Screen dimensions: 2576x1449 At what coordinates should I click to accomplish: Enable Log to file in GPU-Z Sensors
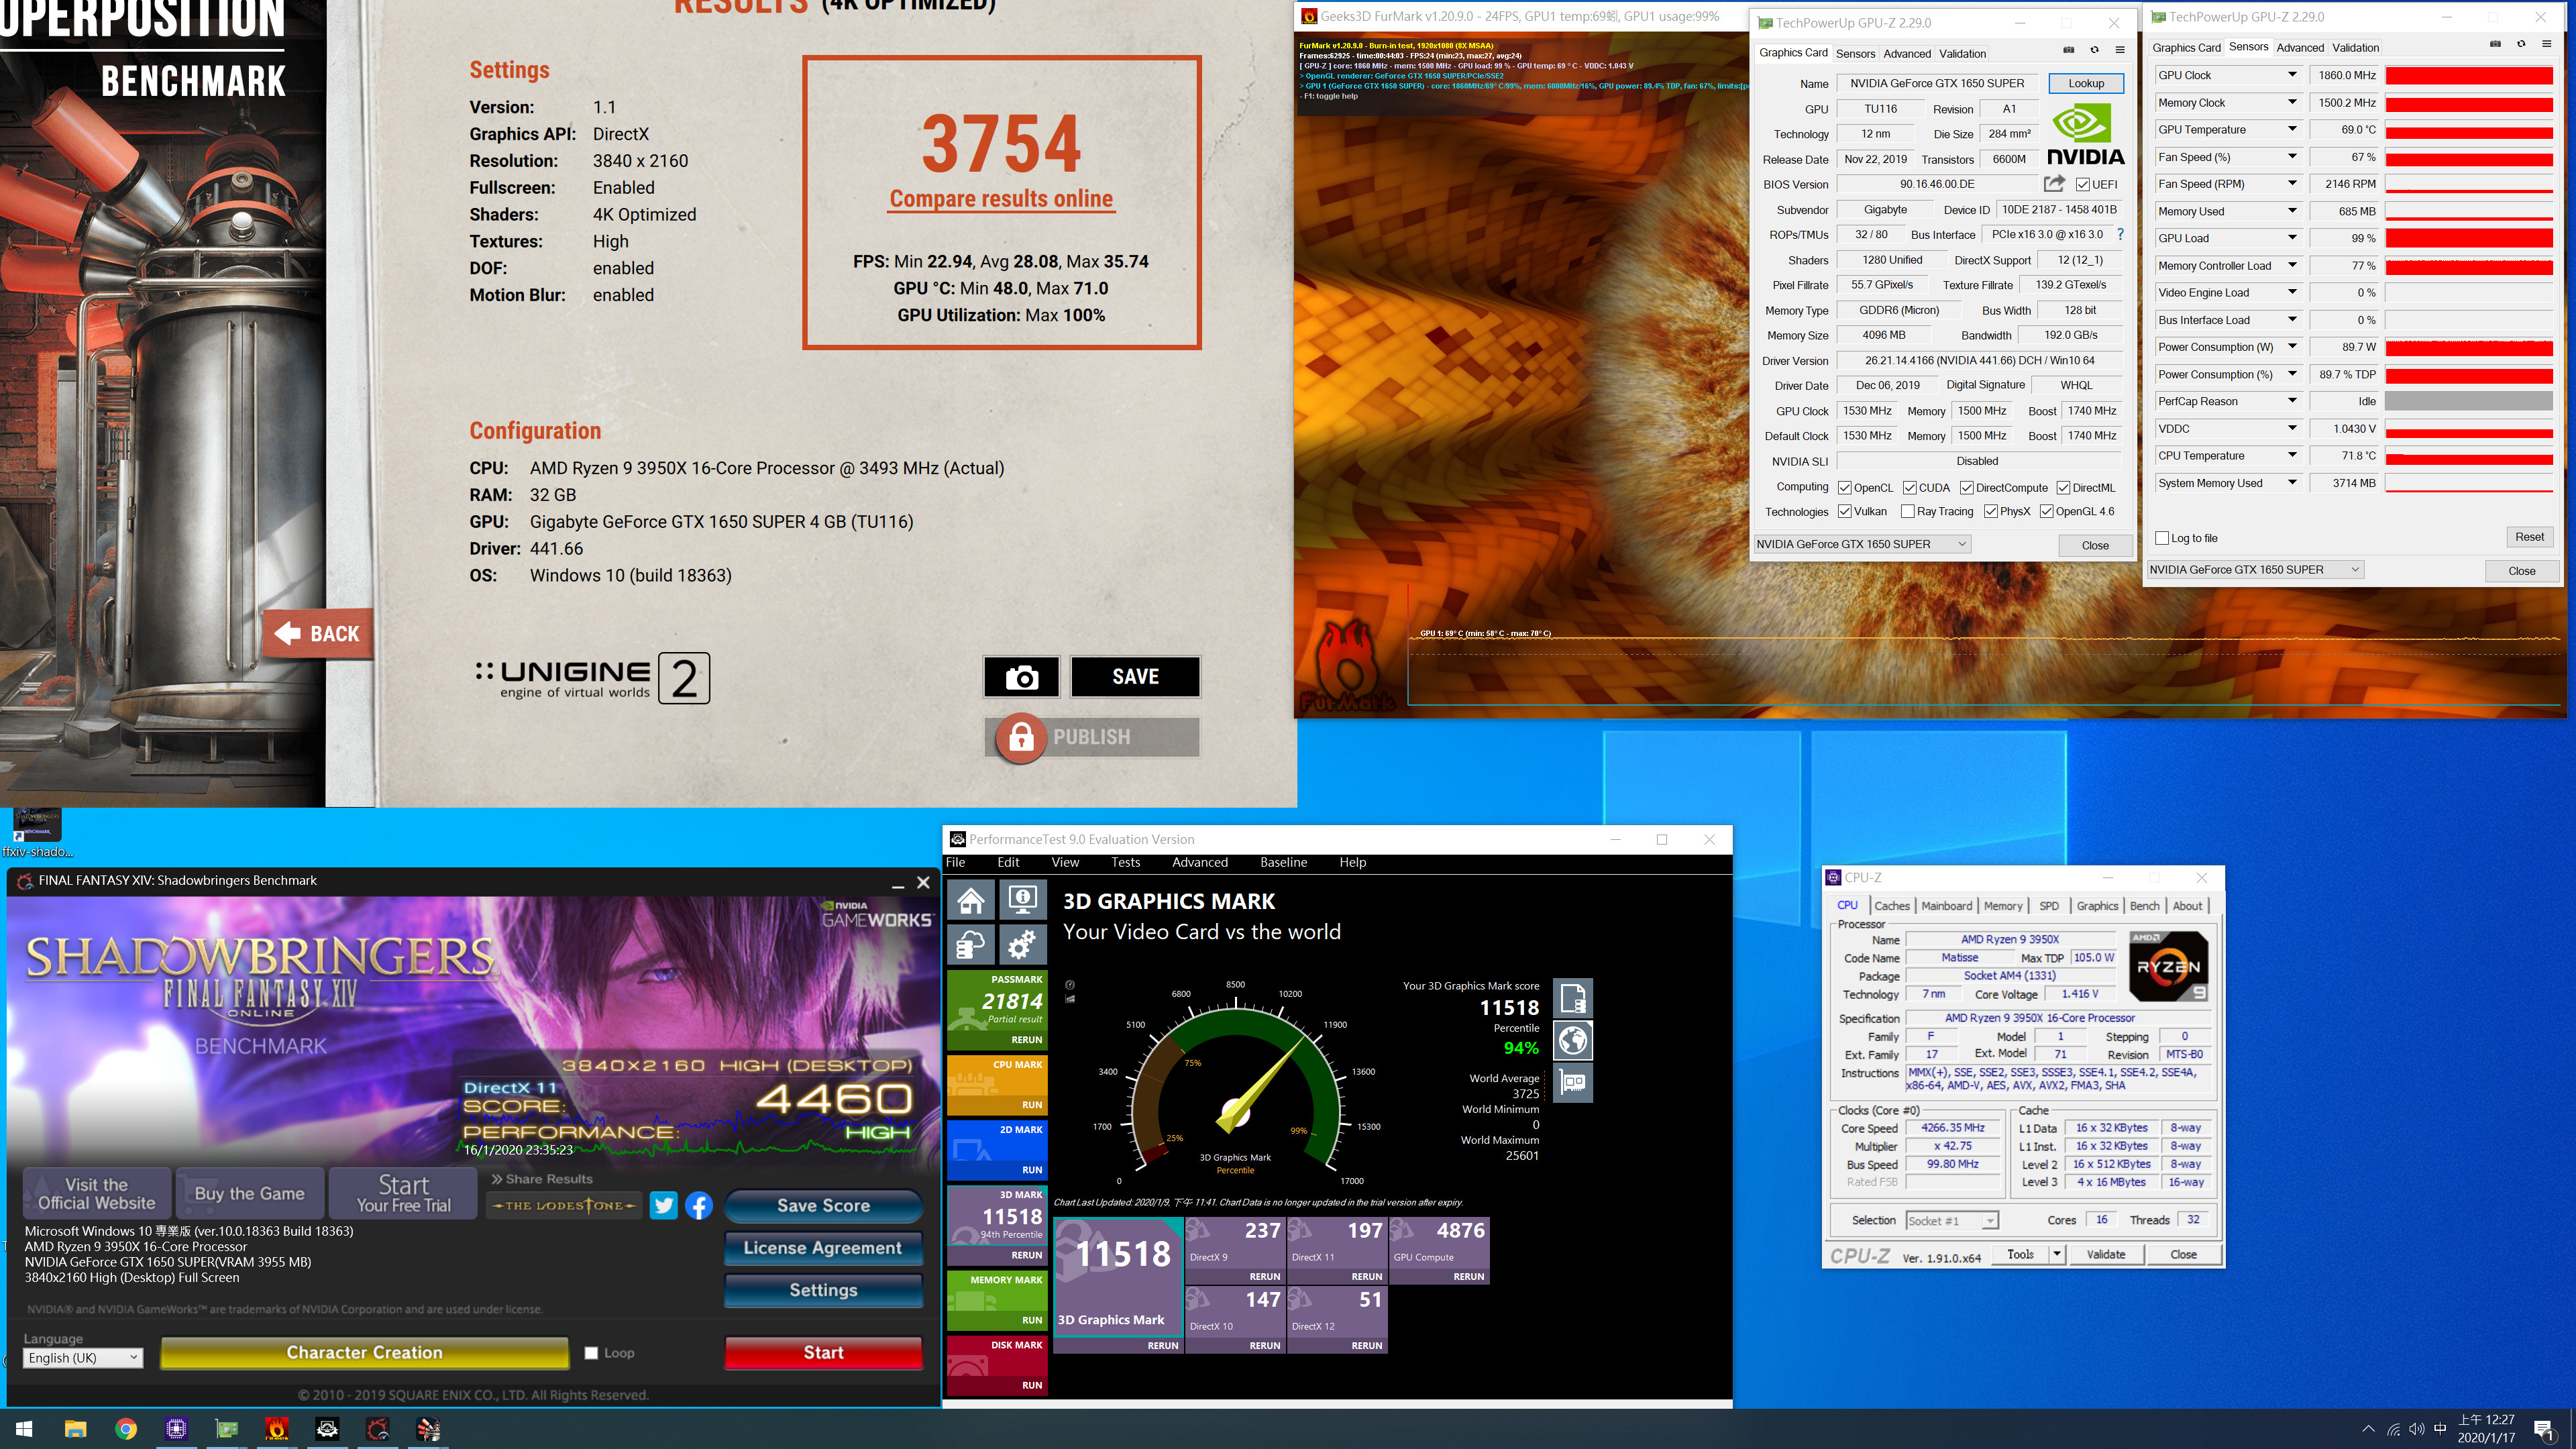pos(2162,538)
